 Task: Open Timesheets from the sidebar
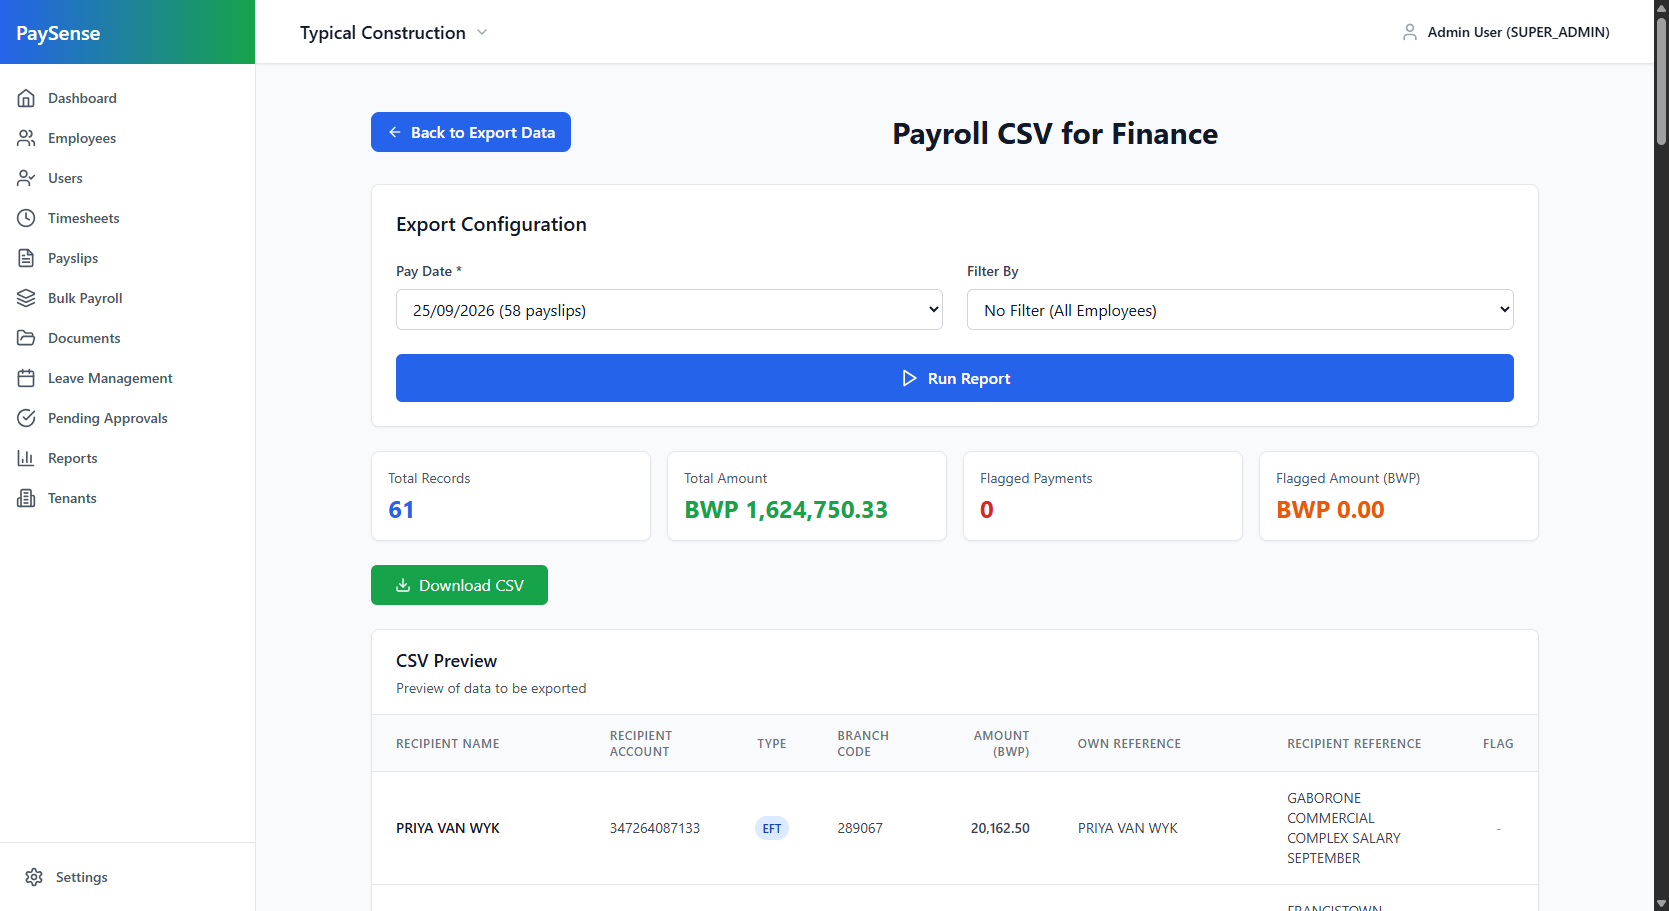tap(128, 218)
